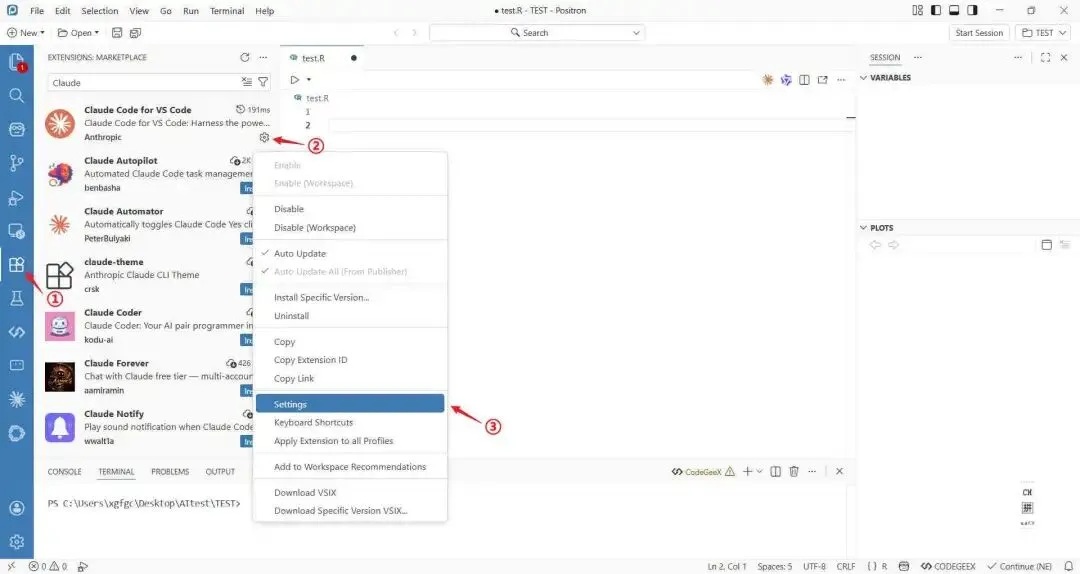Add a new terminal with plus icon

pos(747,471)
